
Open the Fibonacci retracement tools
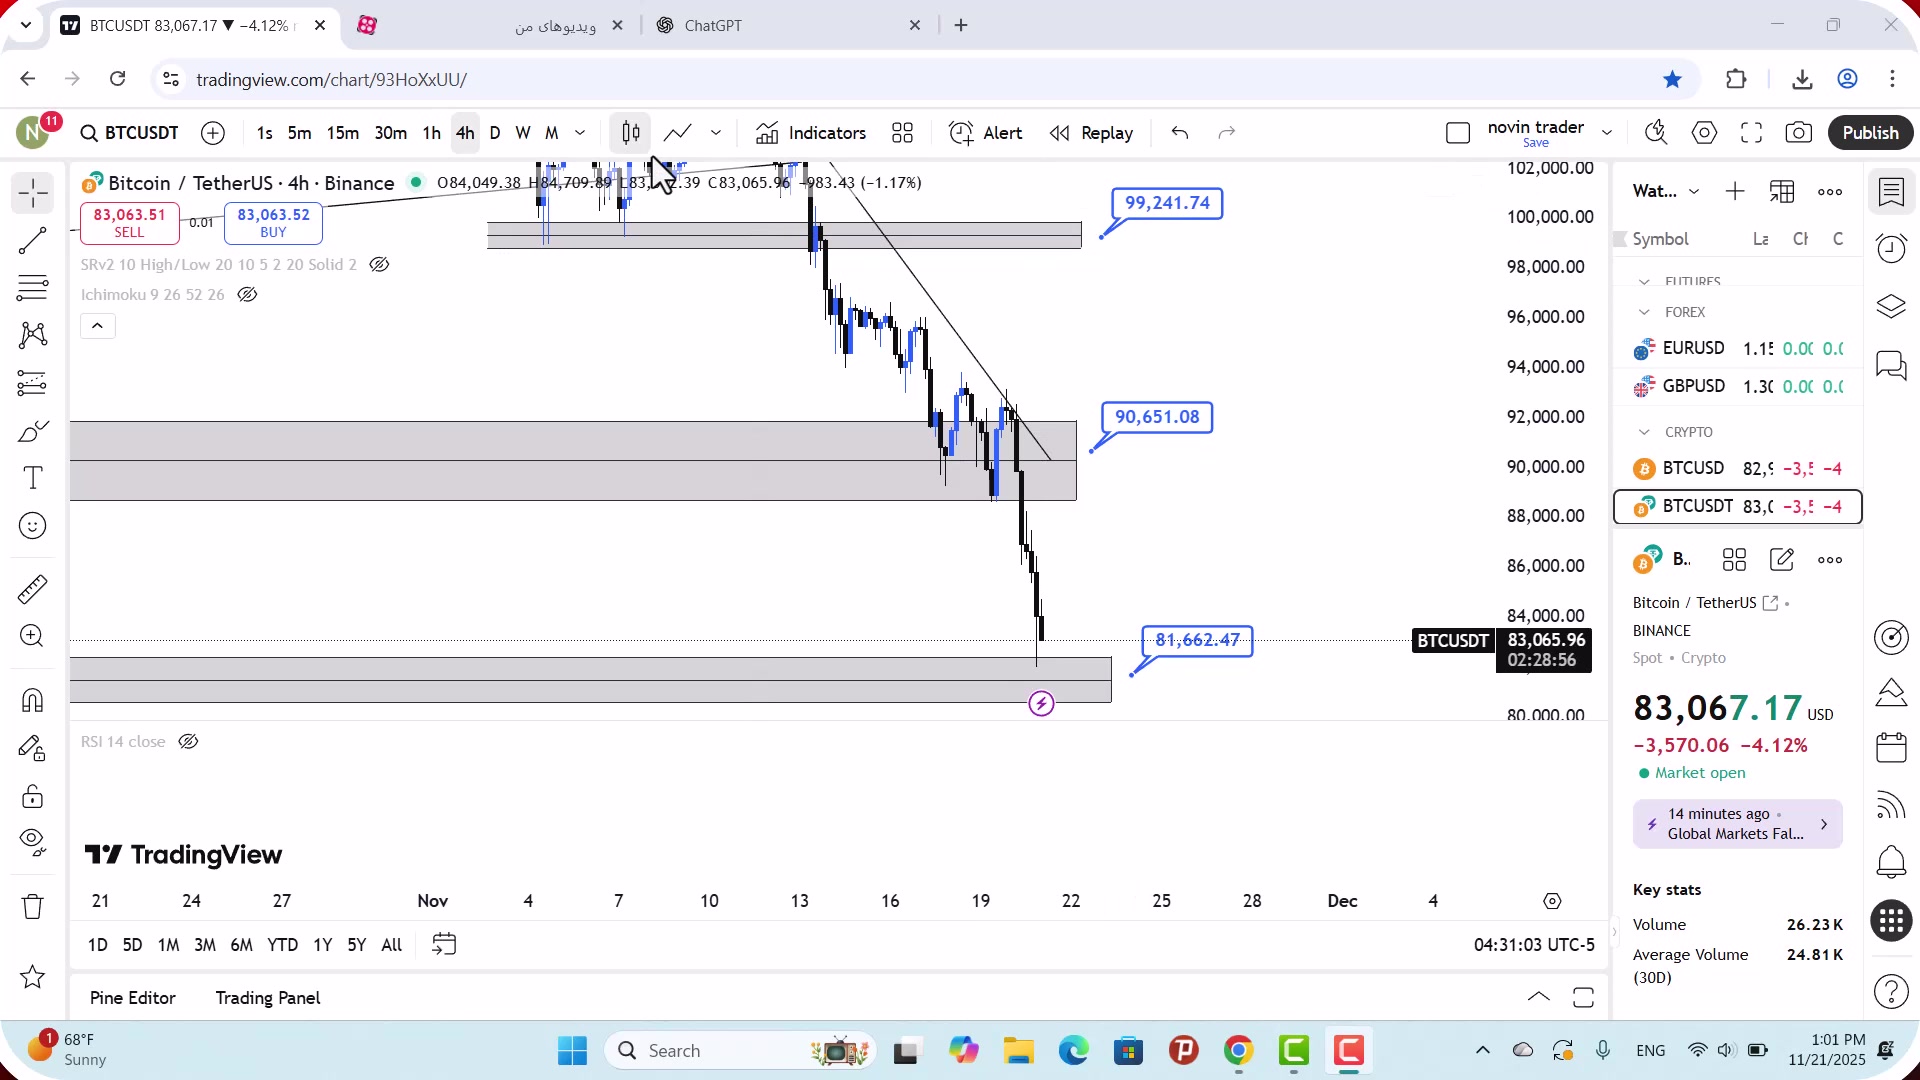pos(33,288)
